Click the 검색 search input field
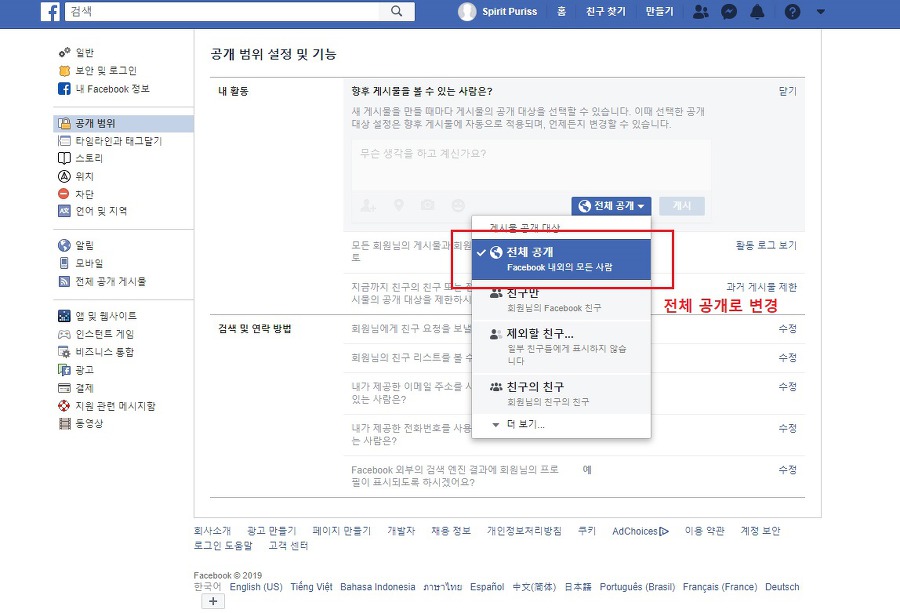The height and width of the screenshot is (613, 900). click(x=223, y=11)
